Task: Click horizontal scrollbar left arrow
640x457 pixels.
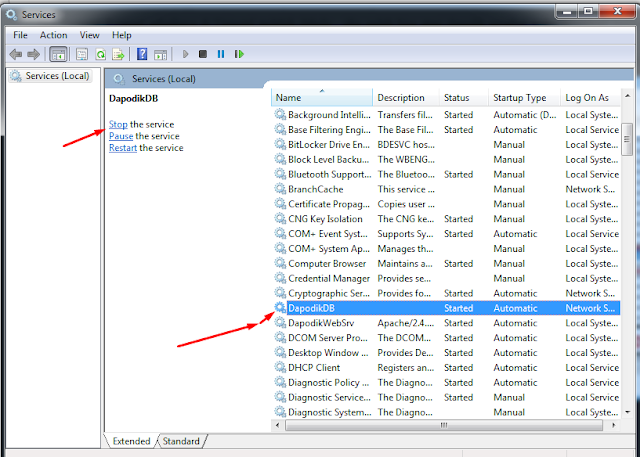Action: point(278,425)
